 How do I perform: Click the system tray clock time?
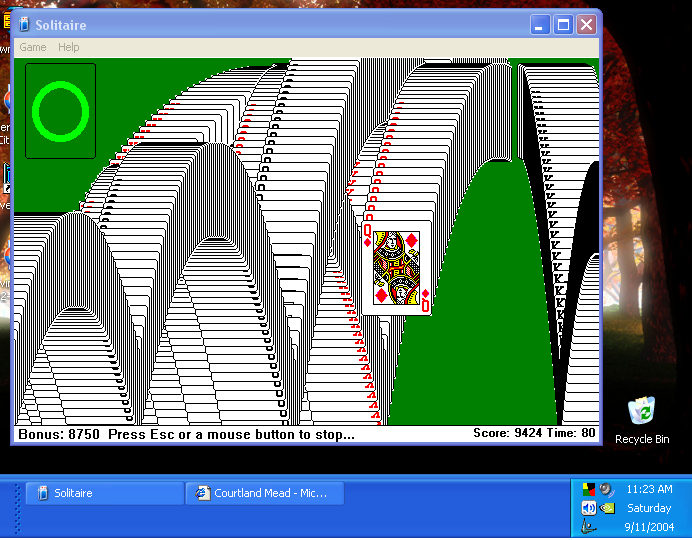648,490
